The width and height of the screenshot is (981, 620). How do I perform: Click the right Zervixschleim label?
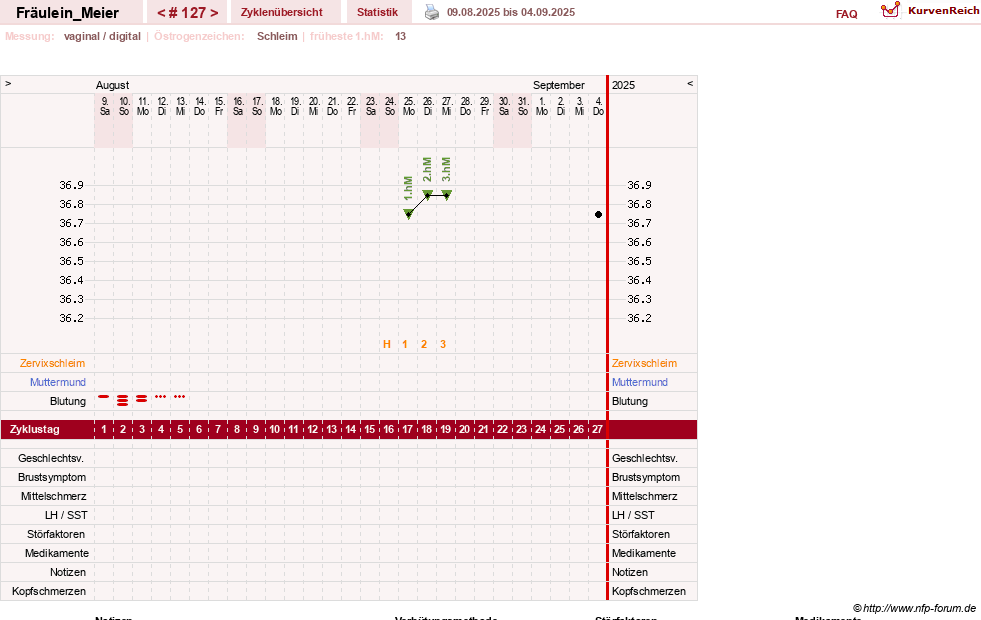(x=644, y=363)
